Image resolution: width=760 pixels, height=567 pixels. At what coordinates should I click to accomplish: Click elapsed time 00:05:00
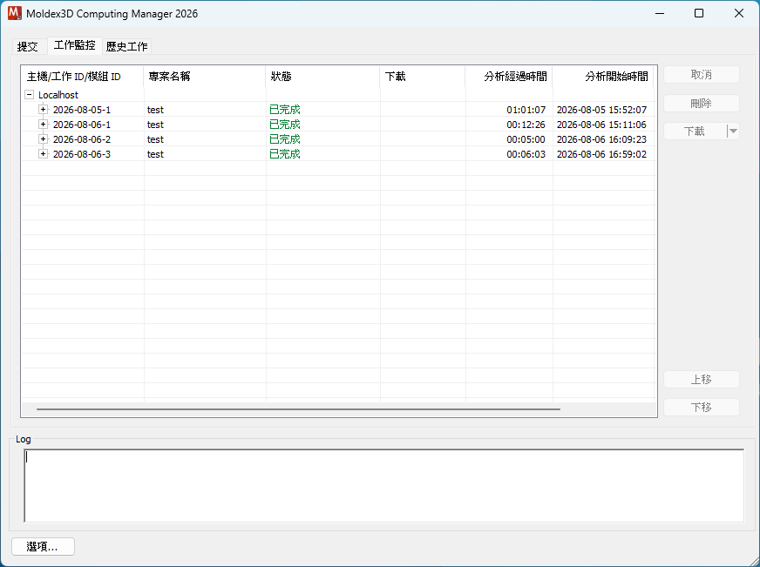pyautogui.click(x=526, y=140)
